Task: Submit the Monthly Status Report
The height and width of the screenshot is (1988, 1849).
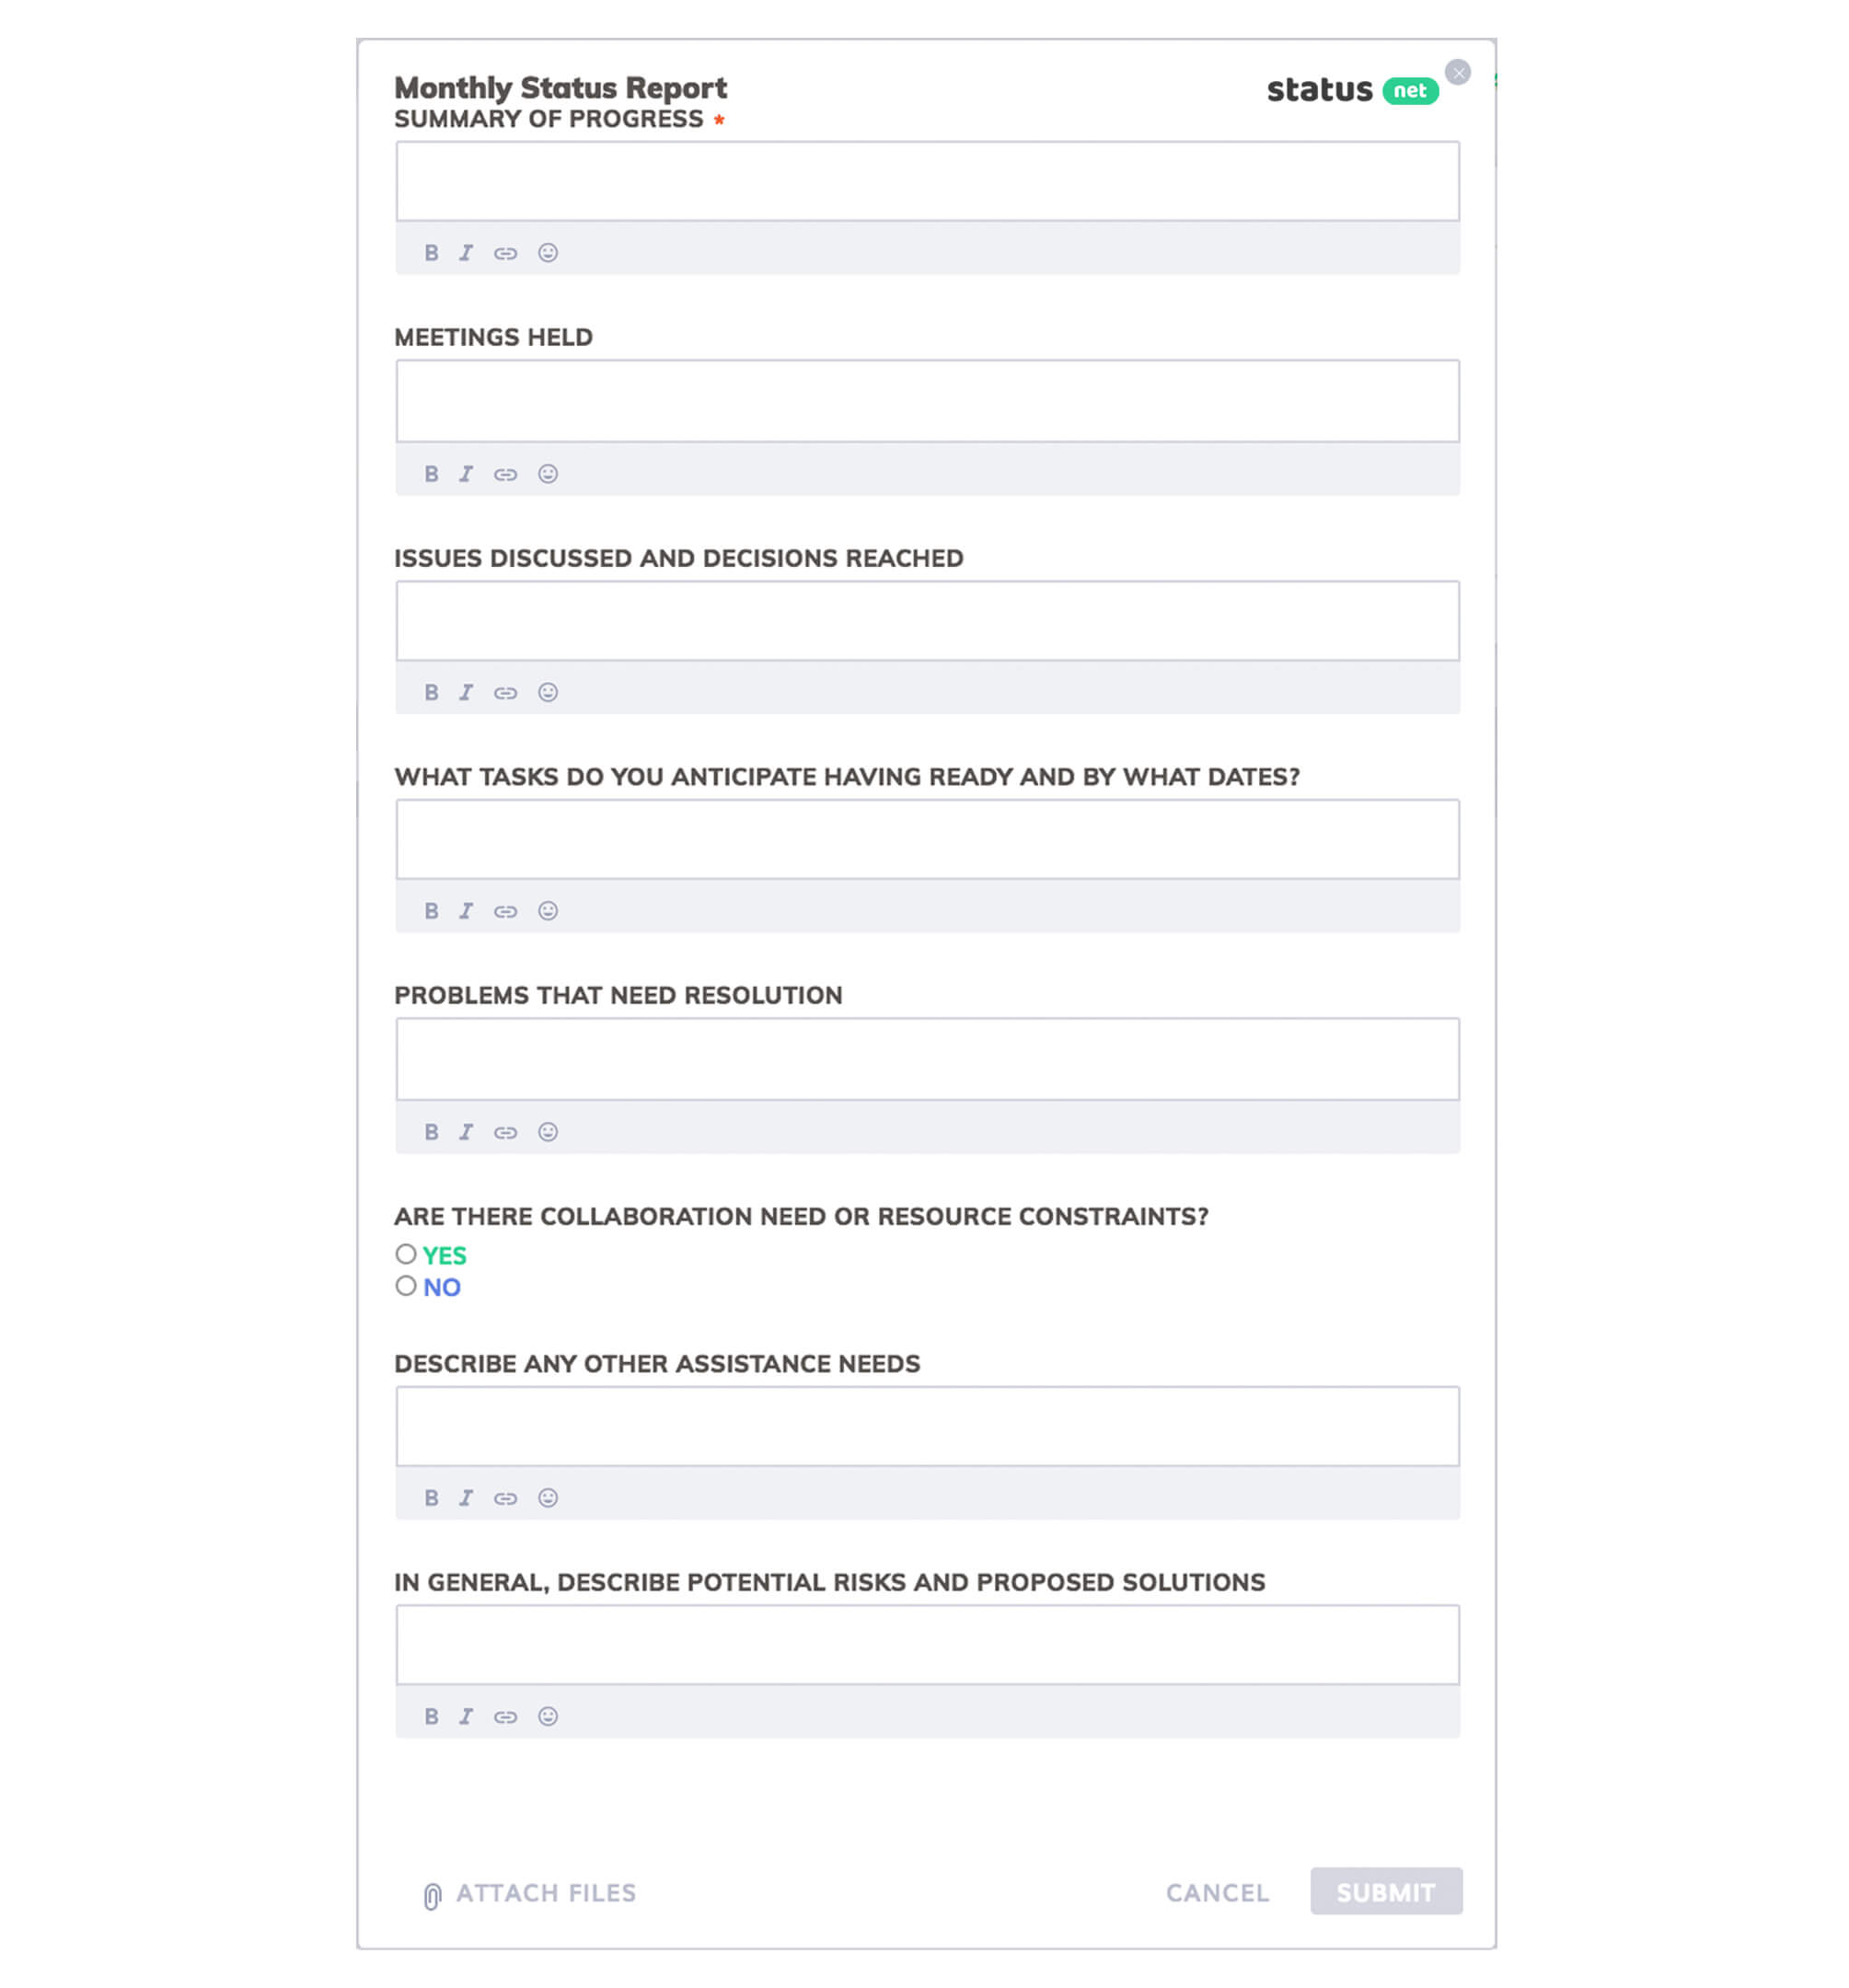Action: [x=1387, y=1892]
